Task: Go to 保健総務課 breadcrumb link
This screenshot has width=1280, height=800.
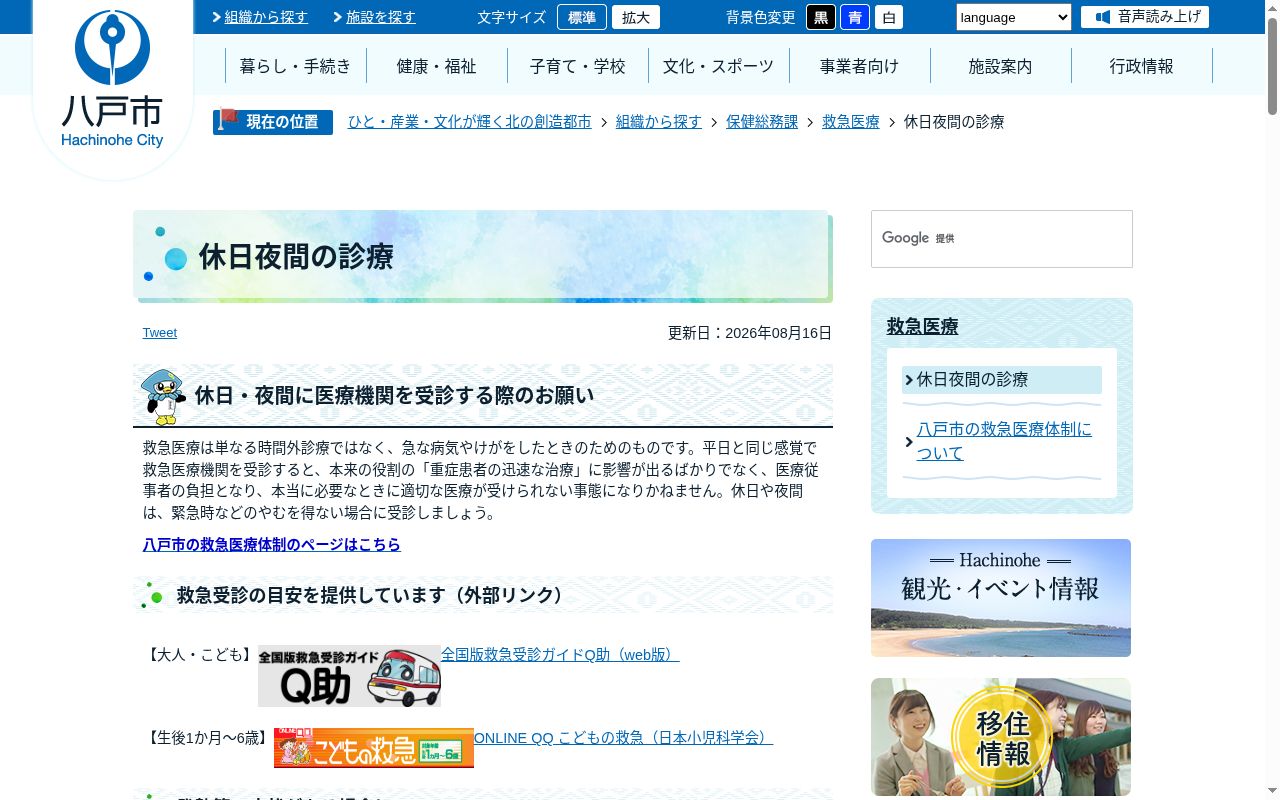Action: [x=762, y=122]
